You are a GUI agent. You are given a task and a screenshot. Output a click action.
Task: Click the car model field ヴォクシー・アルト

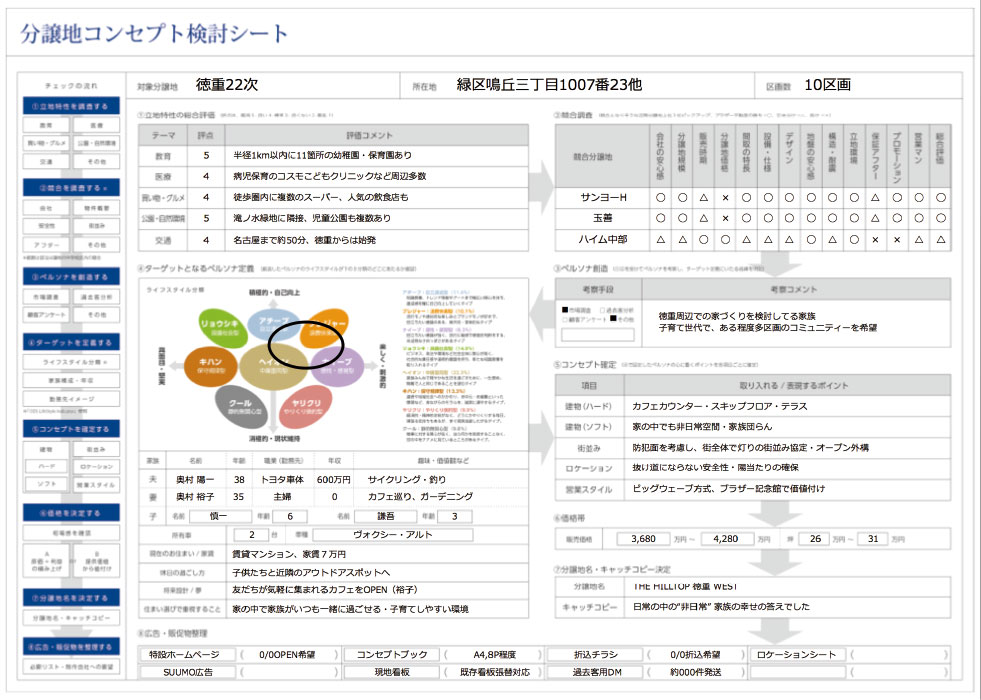(393, 535)
